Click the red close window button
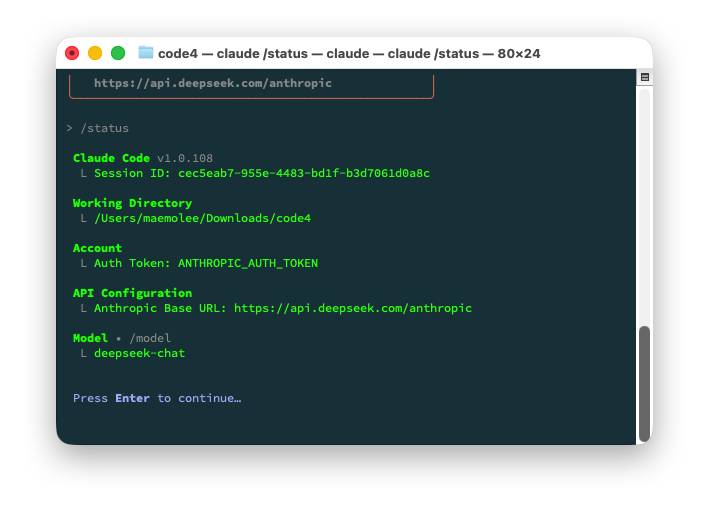 click(x=72, y=53)
